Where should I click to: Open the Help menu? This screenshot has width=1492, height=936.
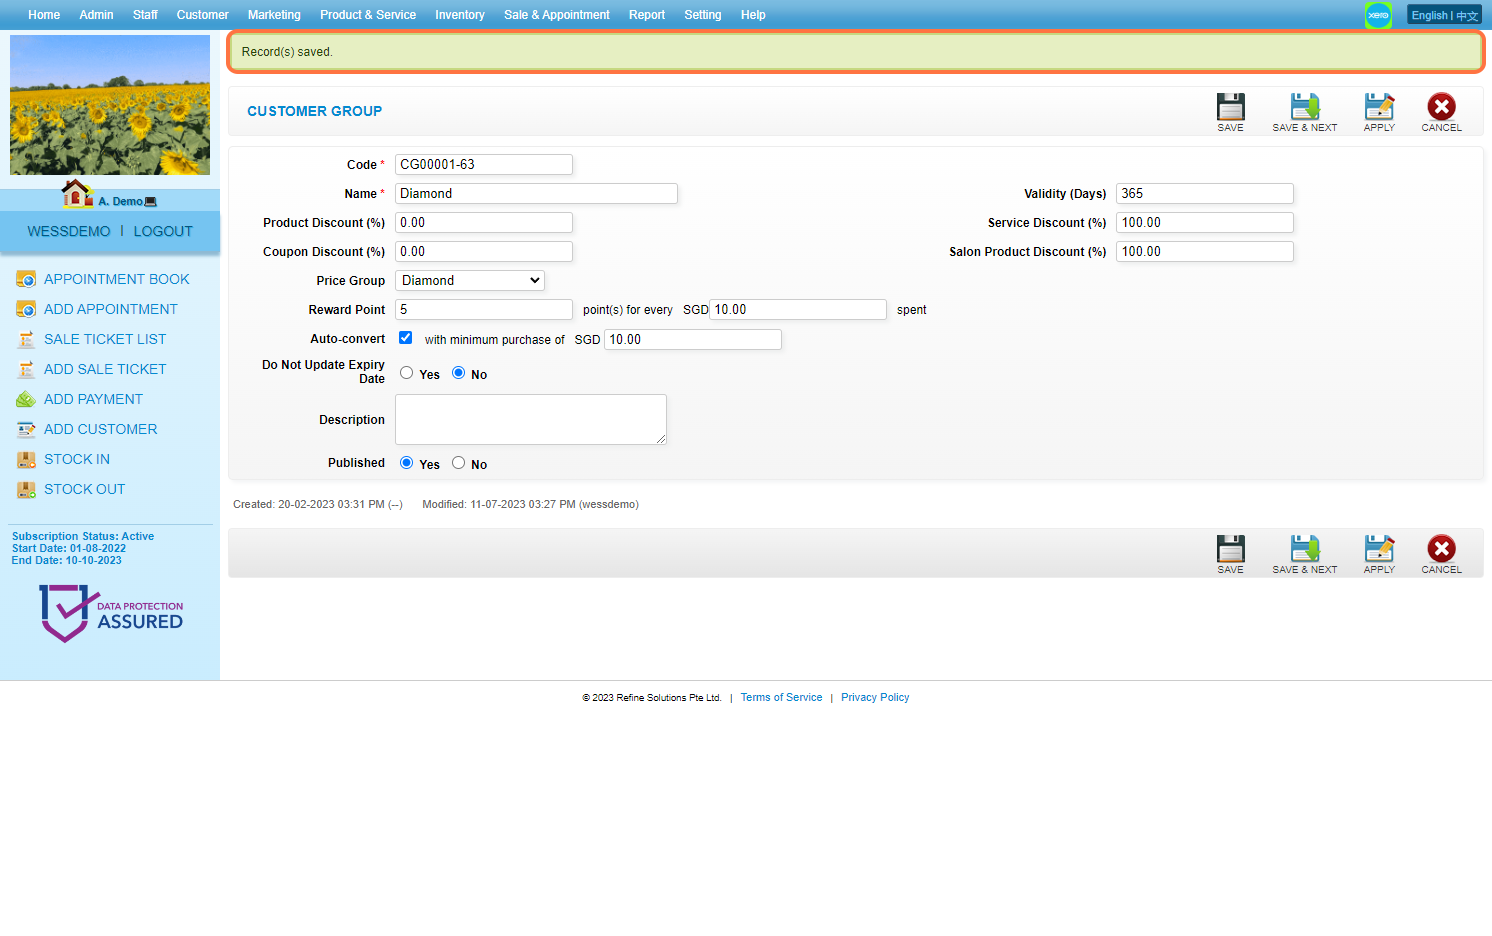click(753, 15)
